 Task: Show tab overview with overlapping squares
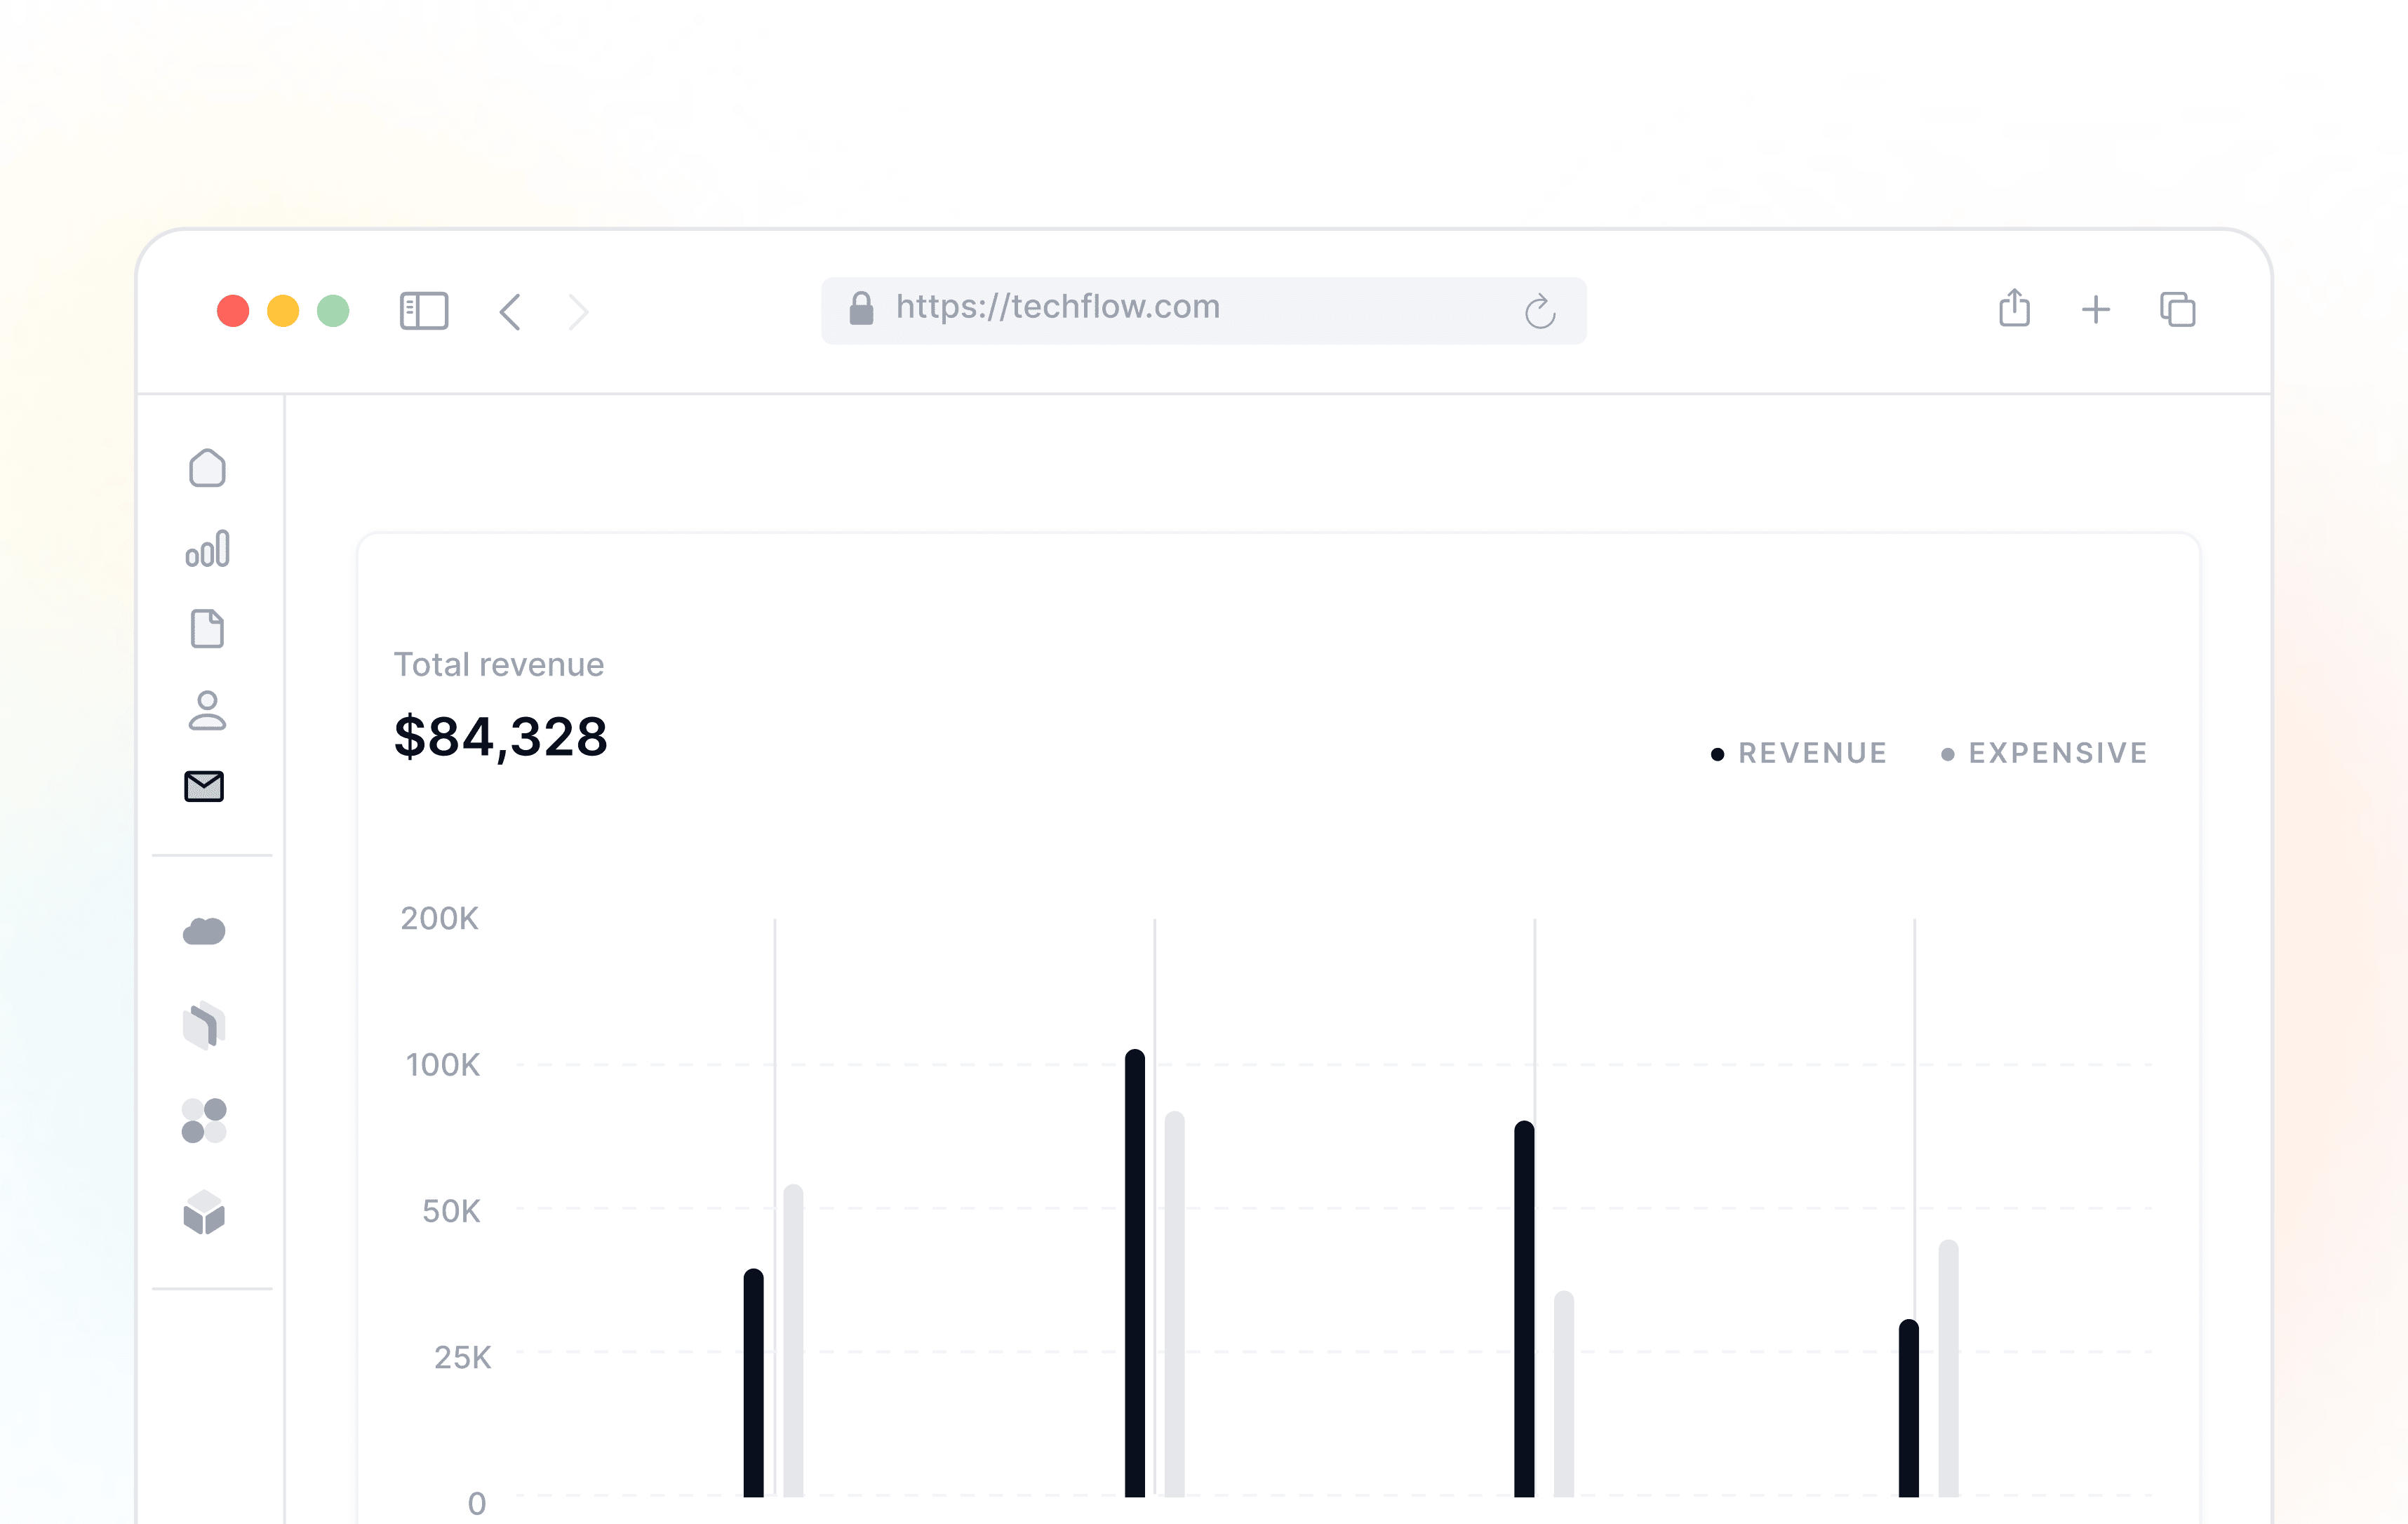(x=2178, y=310)
